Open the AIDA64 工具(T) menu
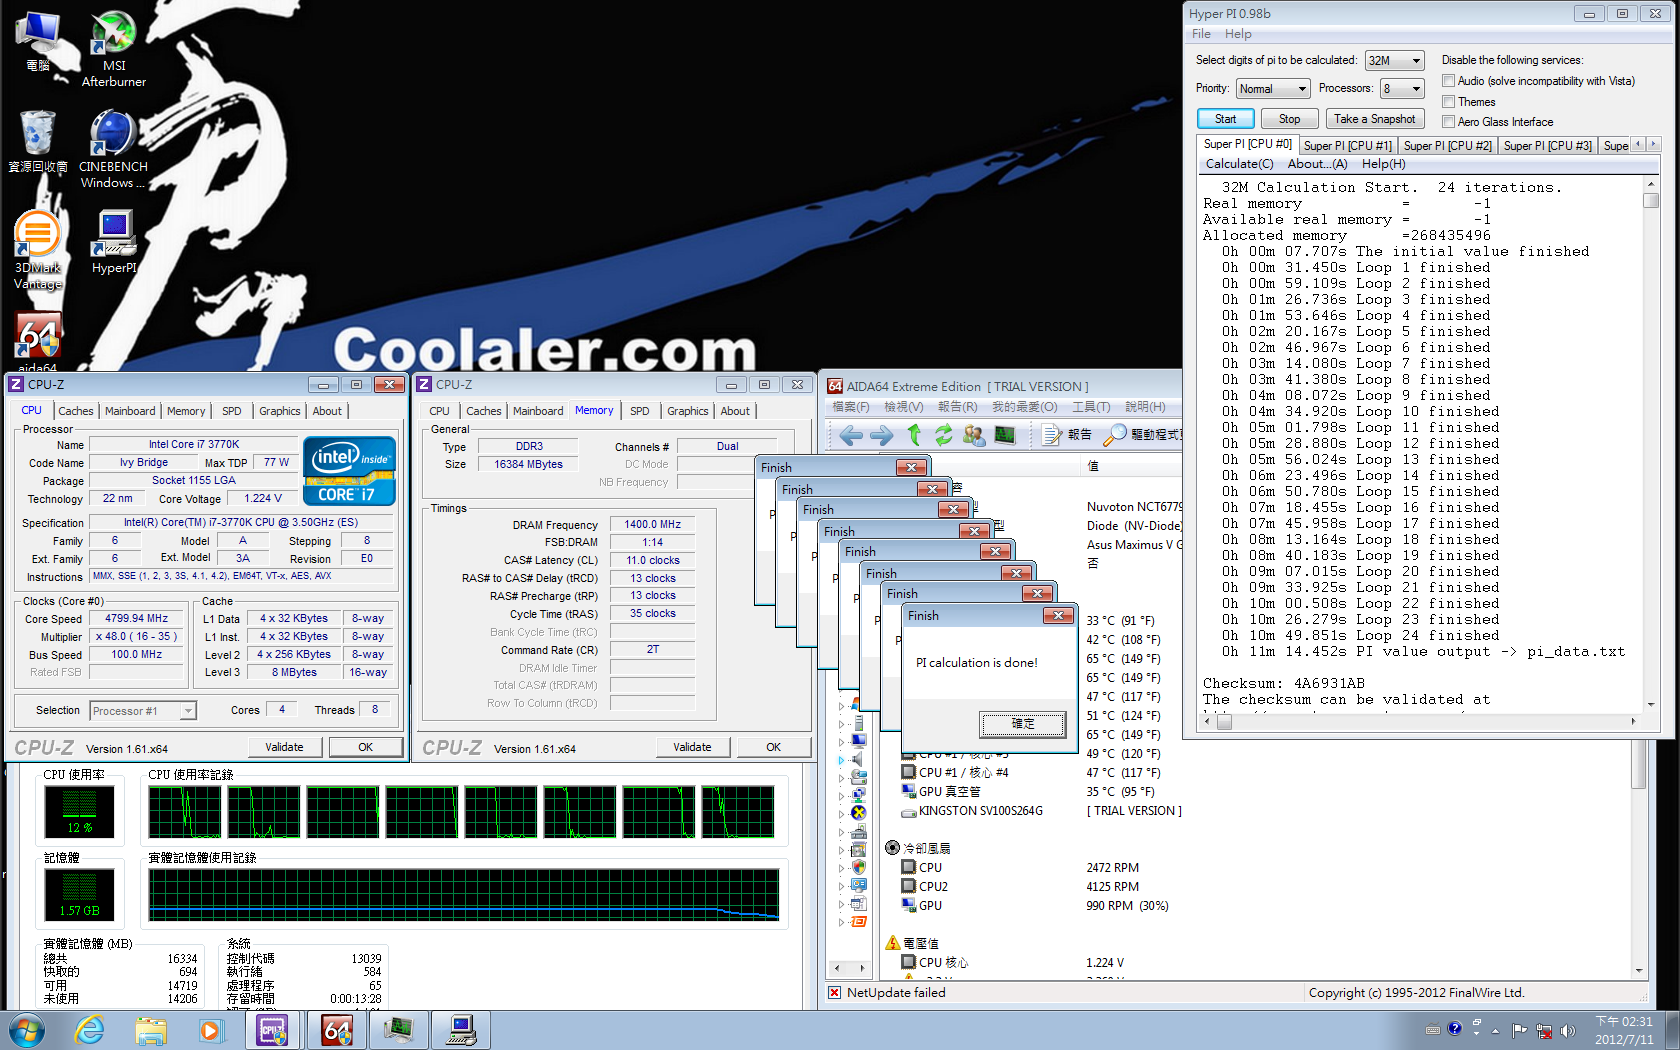The width and height of the screenshot is (1680, 1050). [1091, 407]
